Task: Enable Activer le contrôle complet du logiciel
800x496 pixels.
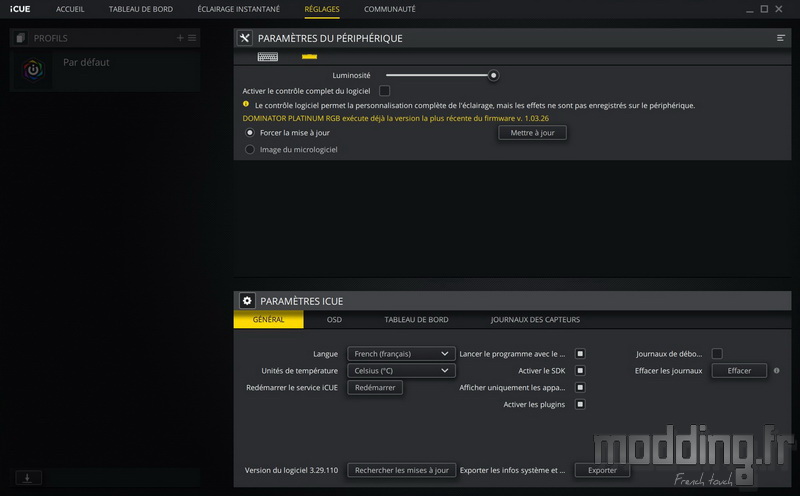Action: pyautogui.click(x=384, y=91)
